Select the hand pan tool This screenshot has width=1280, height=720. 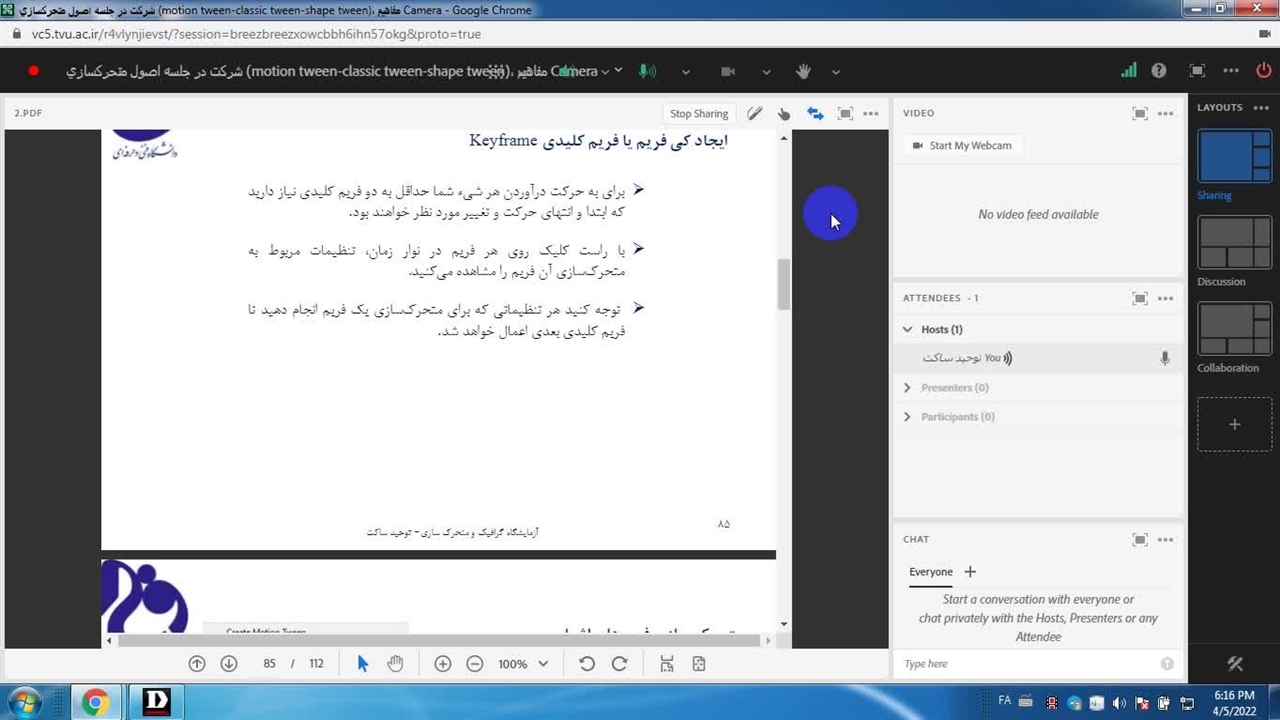click(x=395, y=664)
